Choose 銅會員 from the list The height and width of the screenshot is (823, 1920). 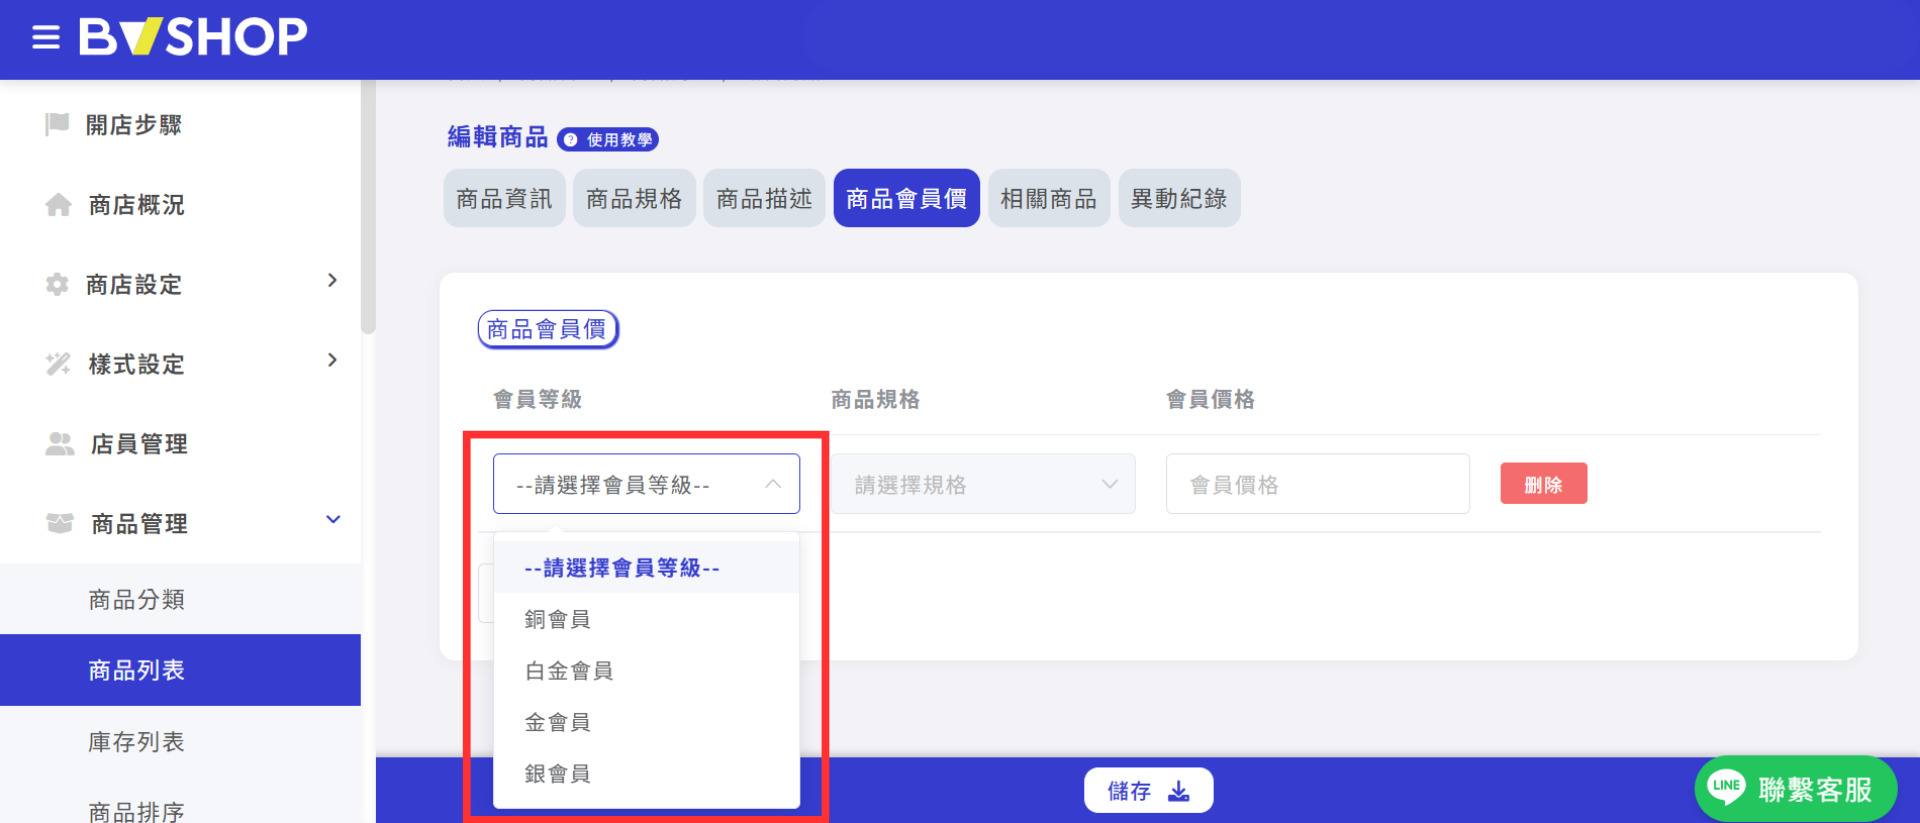coord(646,619)
